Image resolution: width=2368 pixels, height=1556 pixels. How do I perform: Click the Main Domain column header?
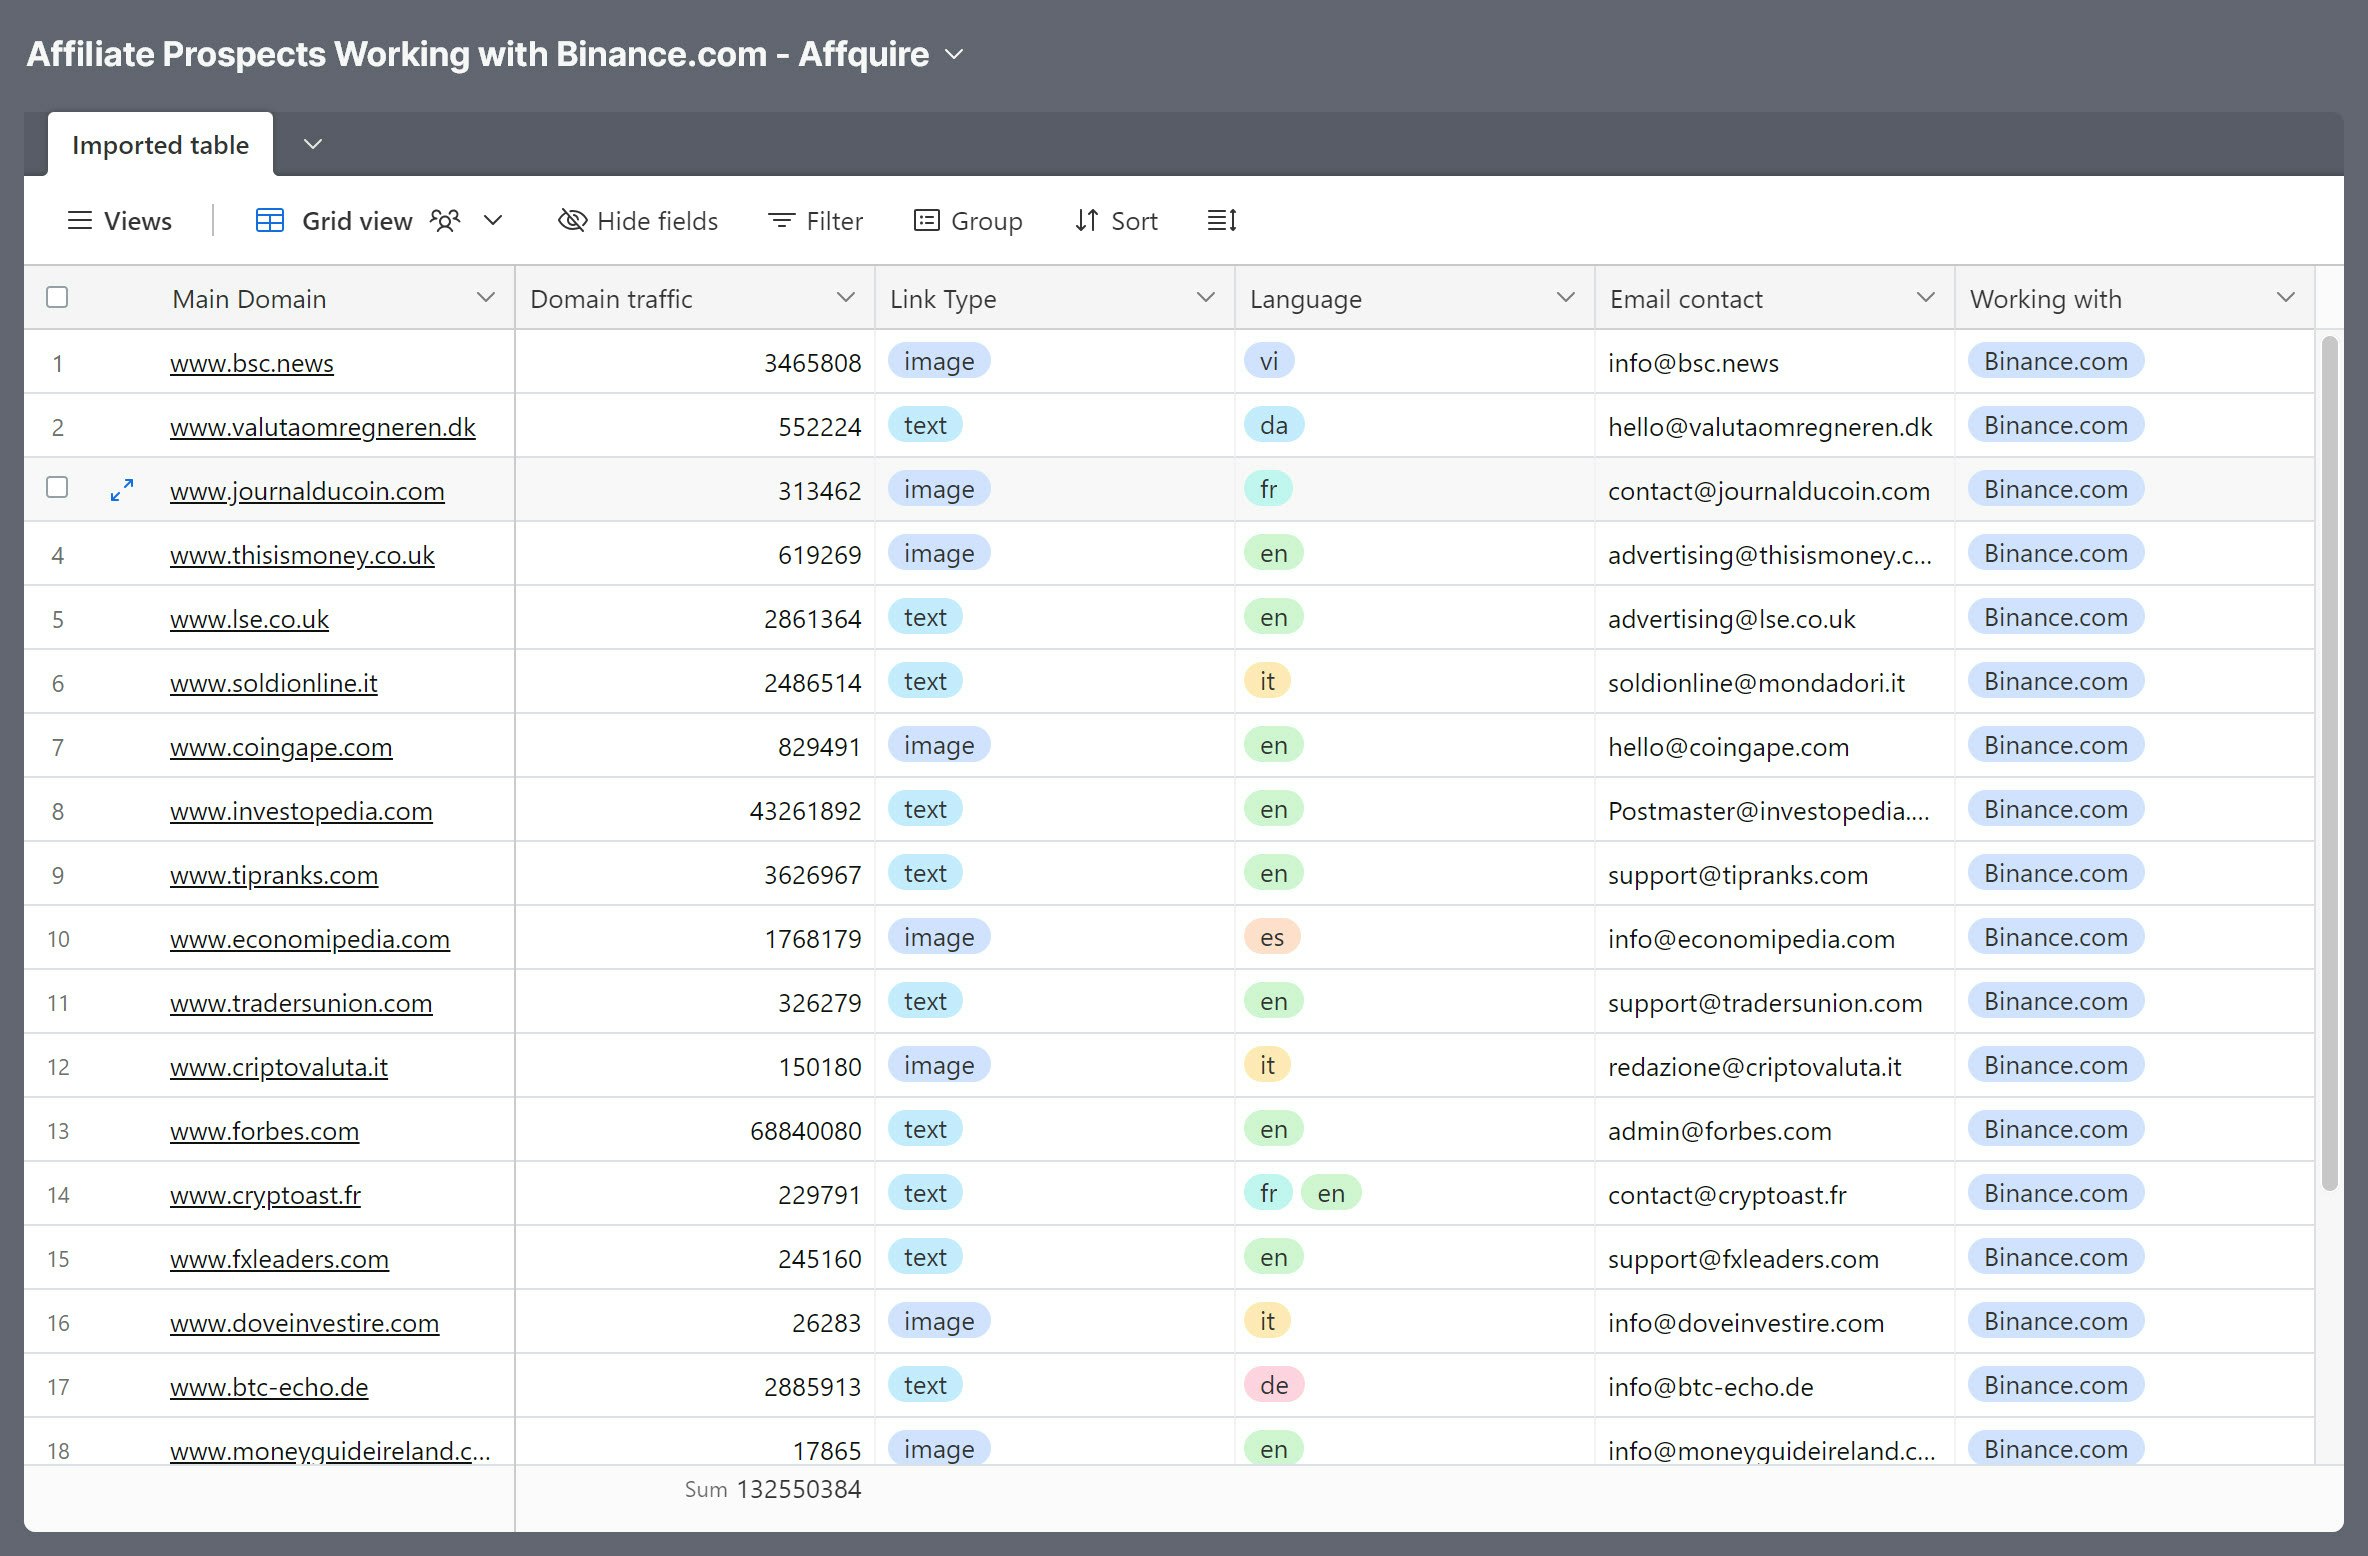tap(270, 298)
